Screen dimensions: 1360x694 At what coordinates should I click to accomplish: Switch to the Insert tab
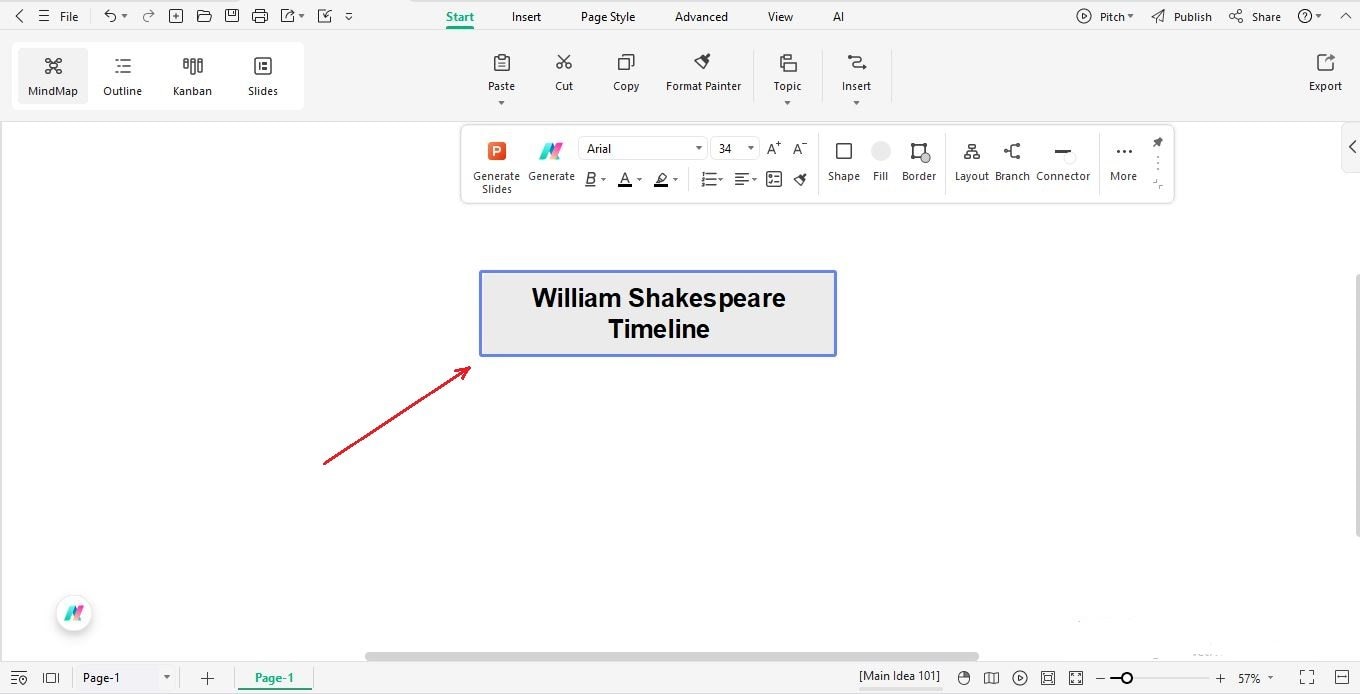click(526, 17)
